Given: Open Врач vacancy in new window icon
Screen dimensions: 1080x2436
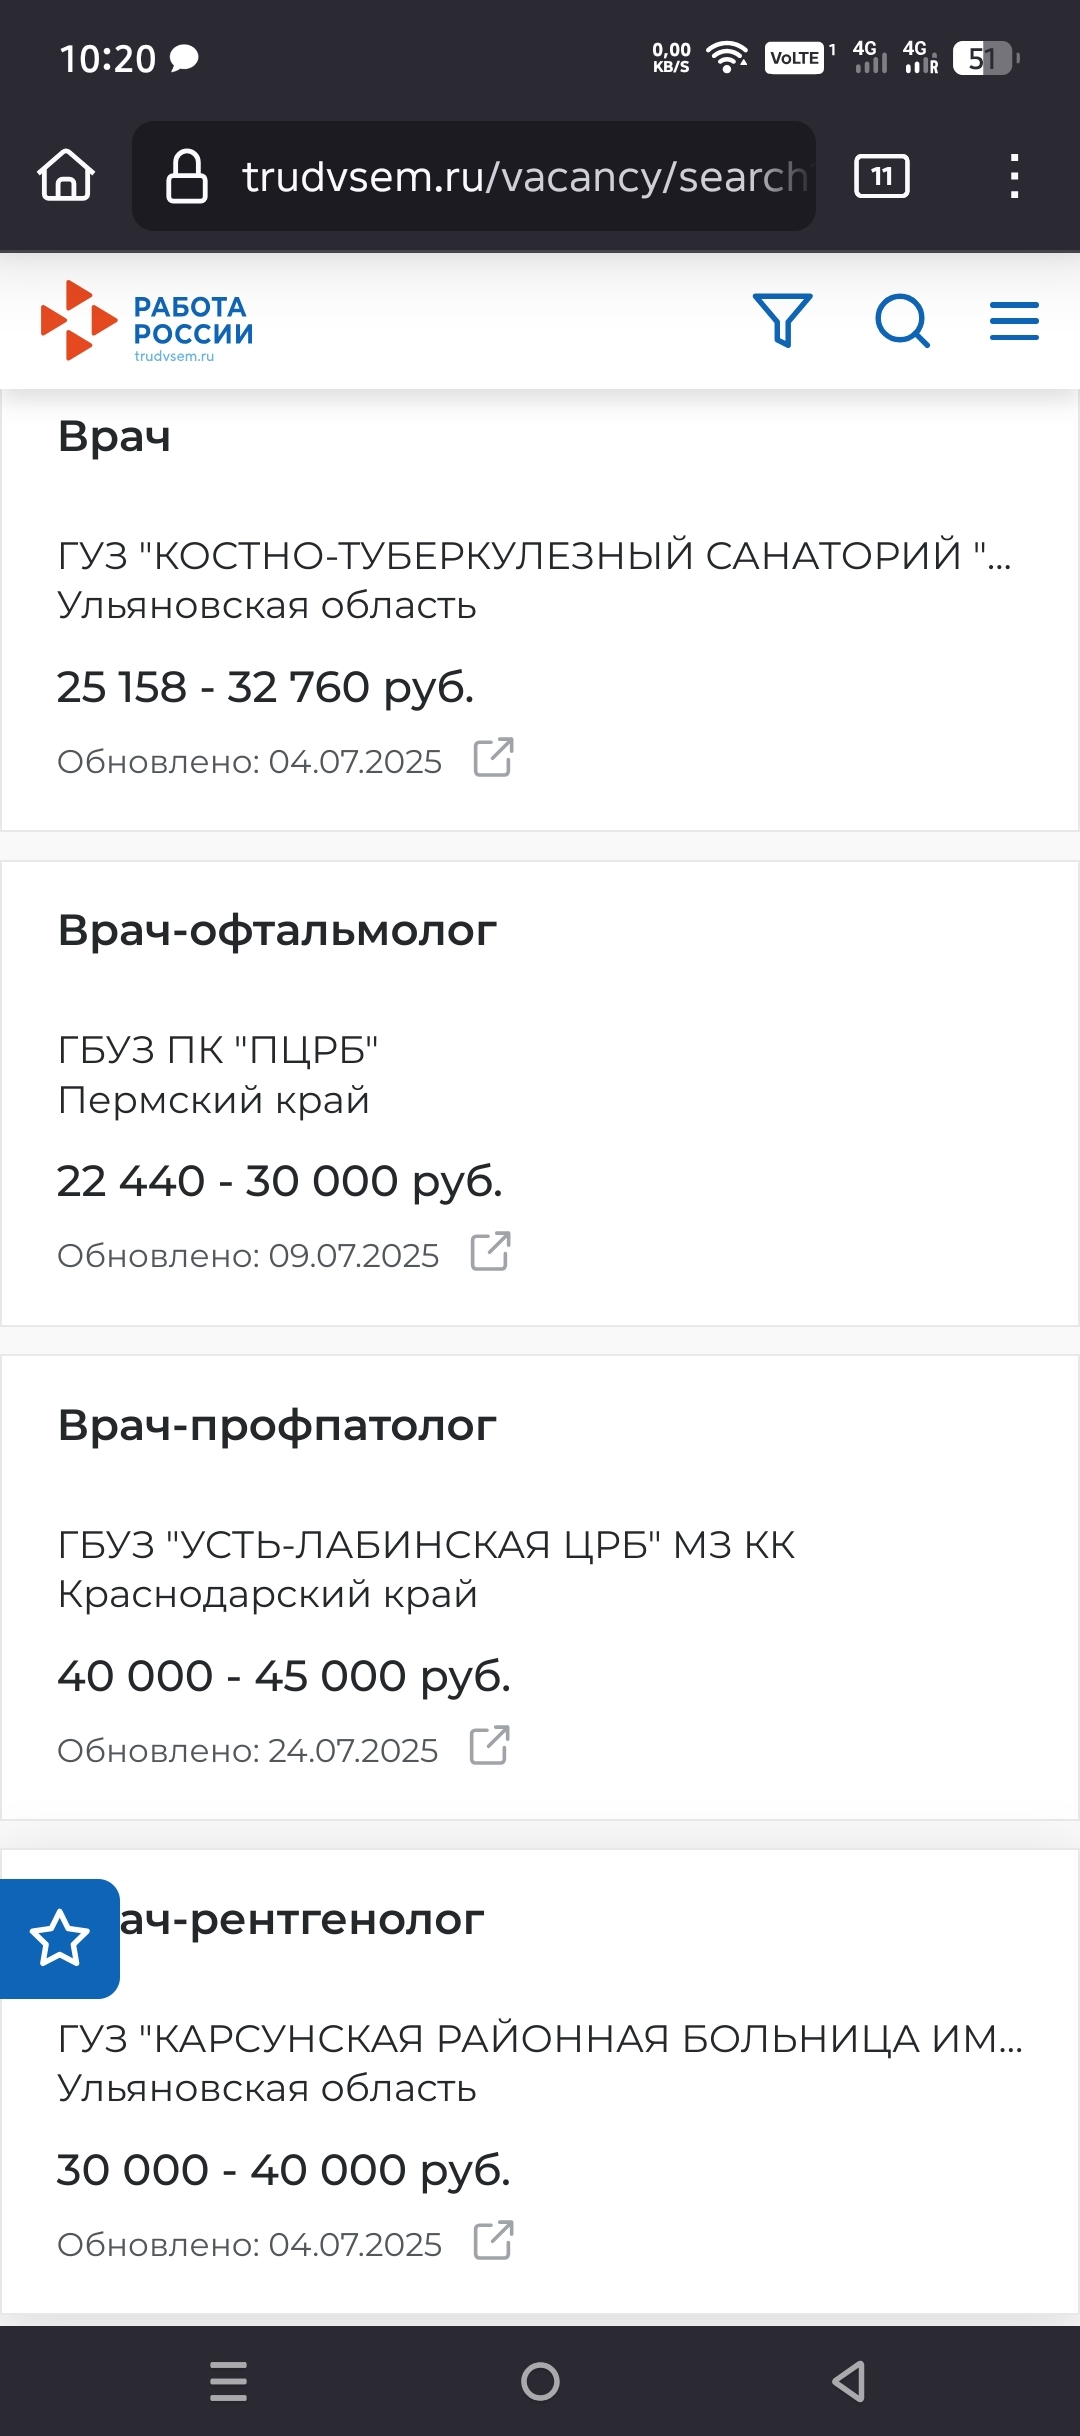Looking at the screenshot, I should (x=493, y=758).
